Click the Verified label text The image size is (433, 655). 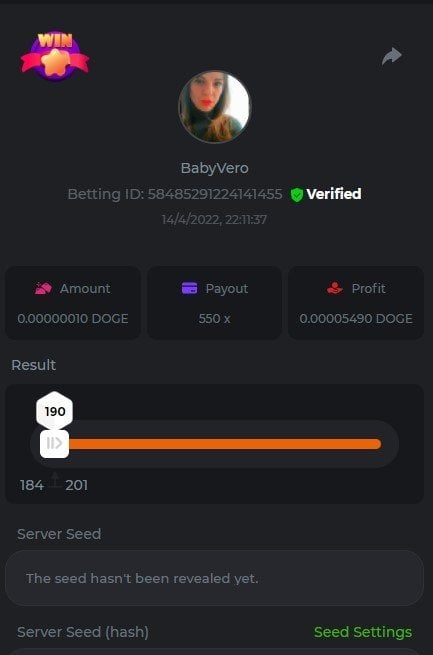click(334, 194)
